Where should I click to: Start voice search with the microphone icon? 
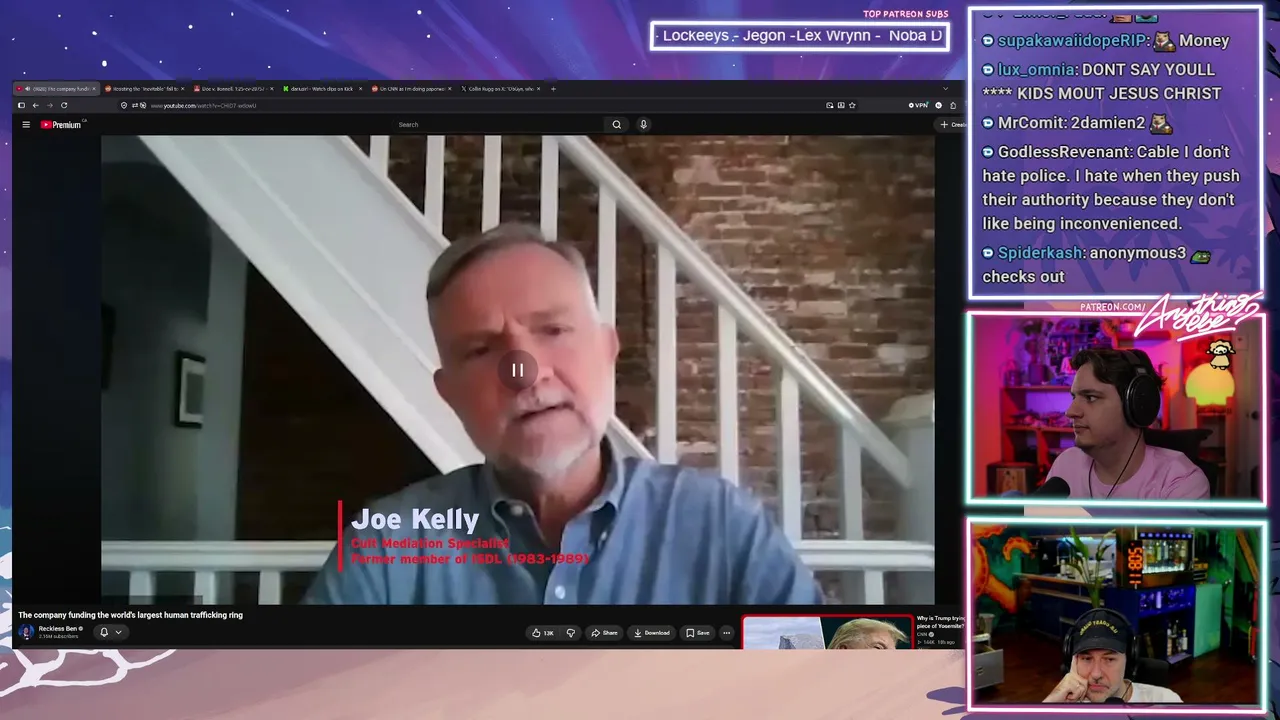point(643,125)
